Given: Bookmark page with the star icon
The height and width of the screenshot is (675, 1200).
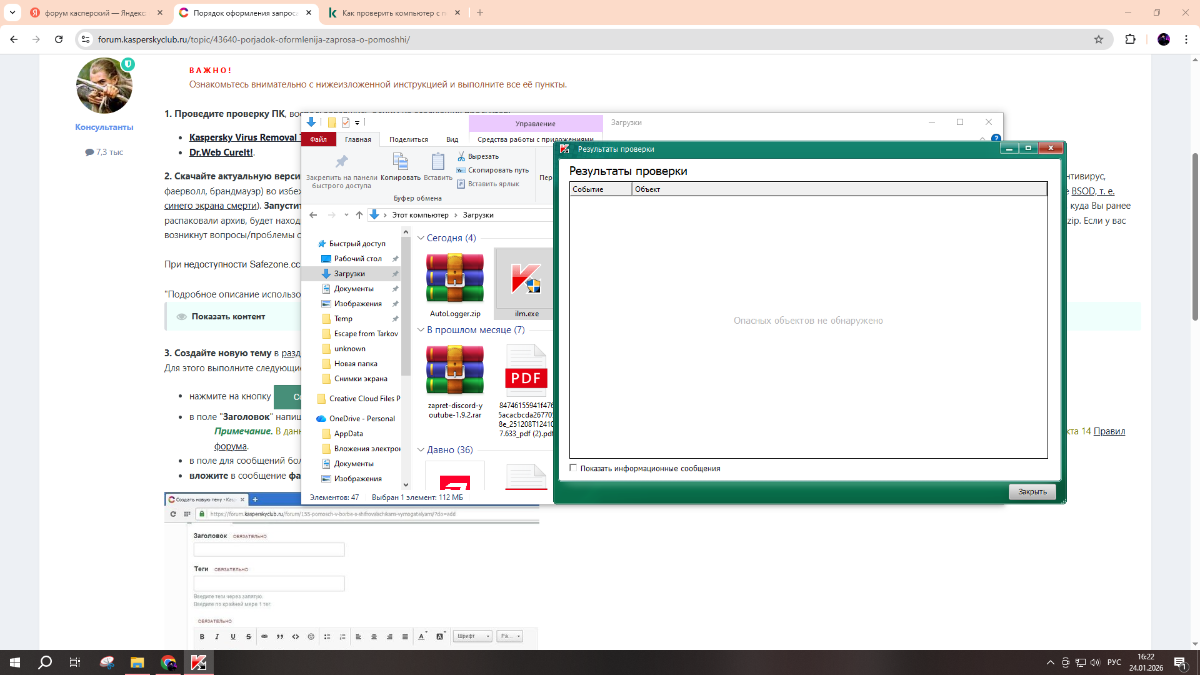Looking at the screenshot, I should pyautogui.click(x=1098, y=39).
